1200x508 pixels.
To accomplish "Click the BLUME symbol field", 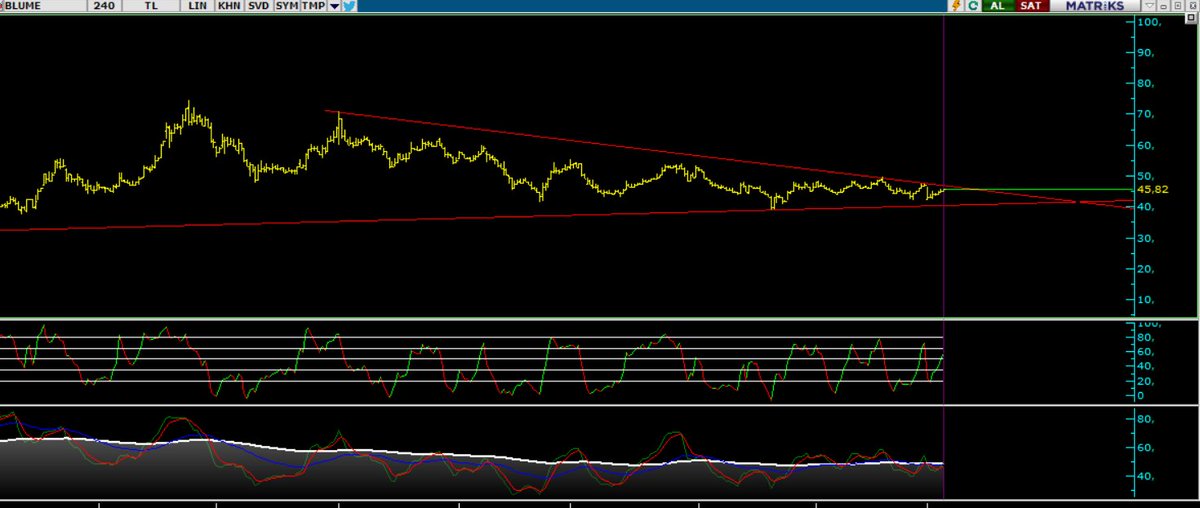I will point(44,6).
